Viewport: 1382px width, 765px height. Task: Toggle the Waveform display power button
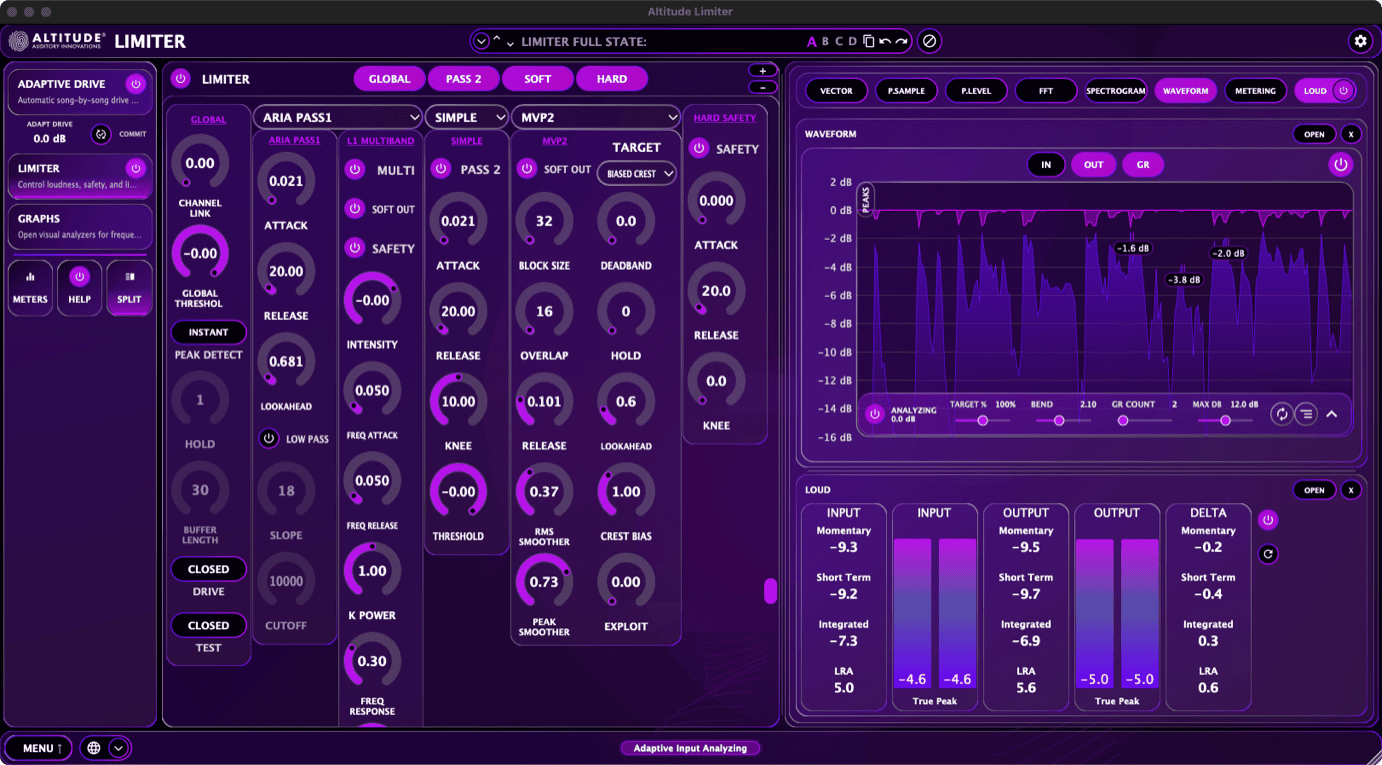(1341, 165)
